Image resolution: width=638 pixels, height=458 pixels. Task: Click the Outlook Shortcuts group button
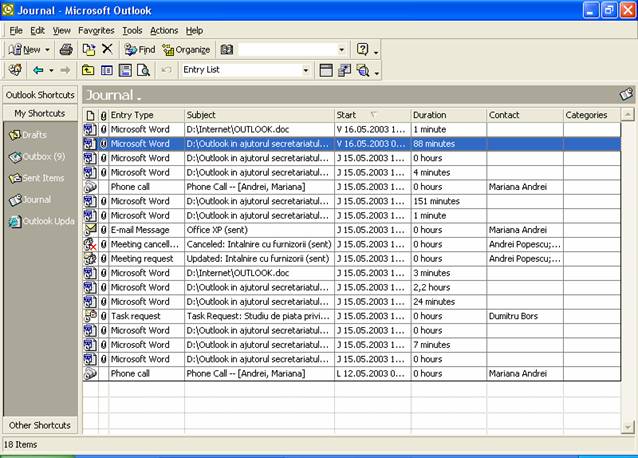40,95
